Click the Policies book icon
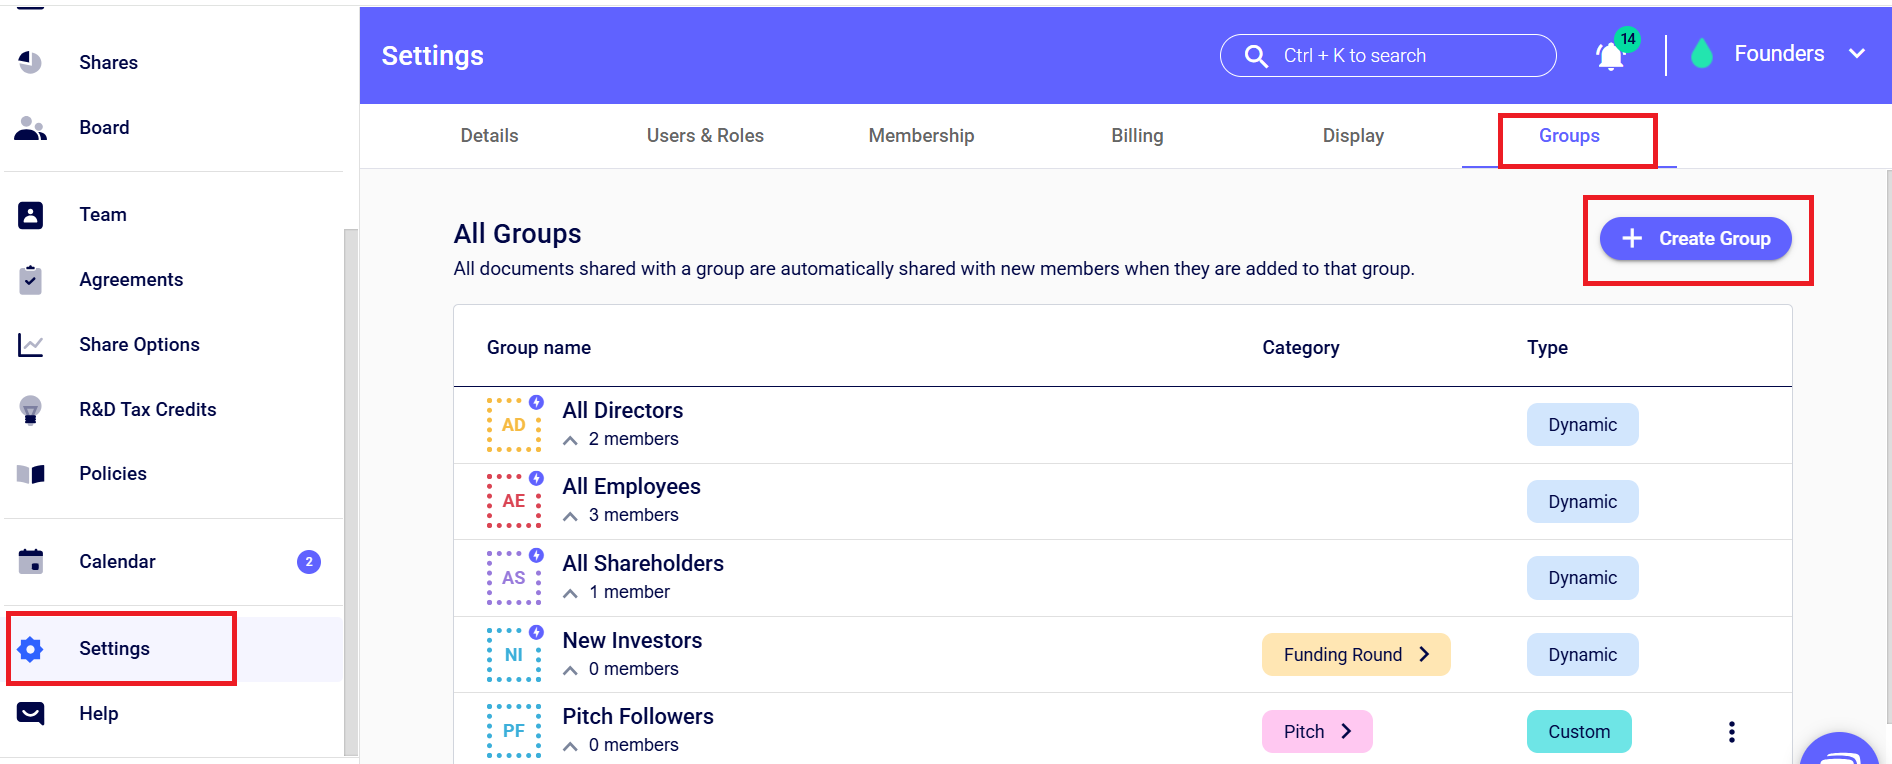The width and height of the screenshot is (1892, 764). [x=31, y=474]
